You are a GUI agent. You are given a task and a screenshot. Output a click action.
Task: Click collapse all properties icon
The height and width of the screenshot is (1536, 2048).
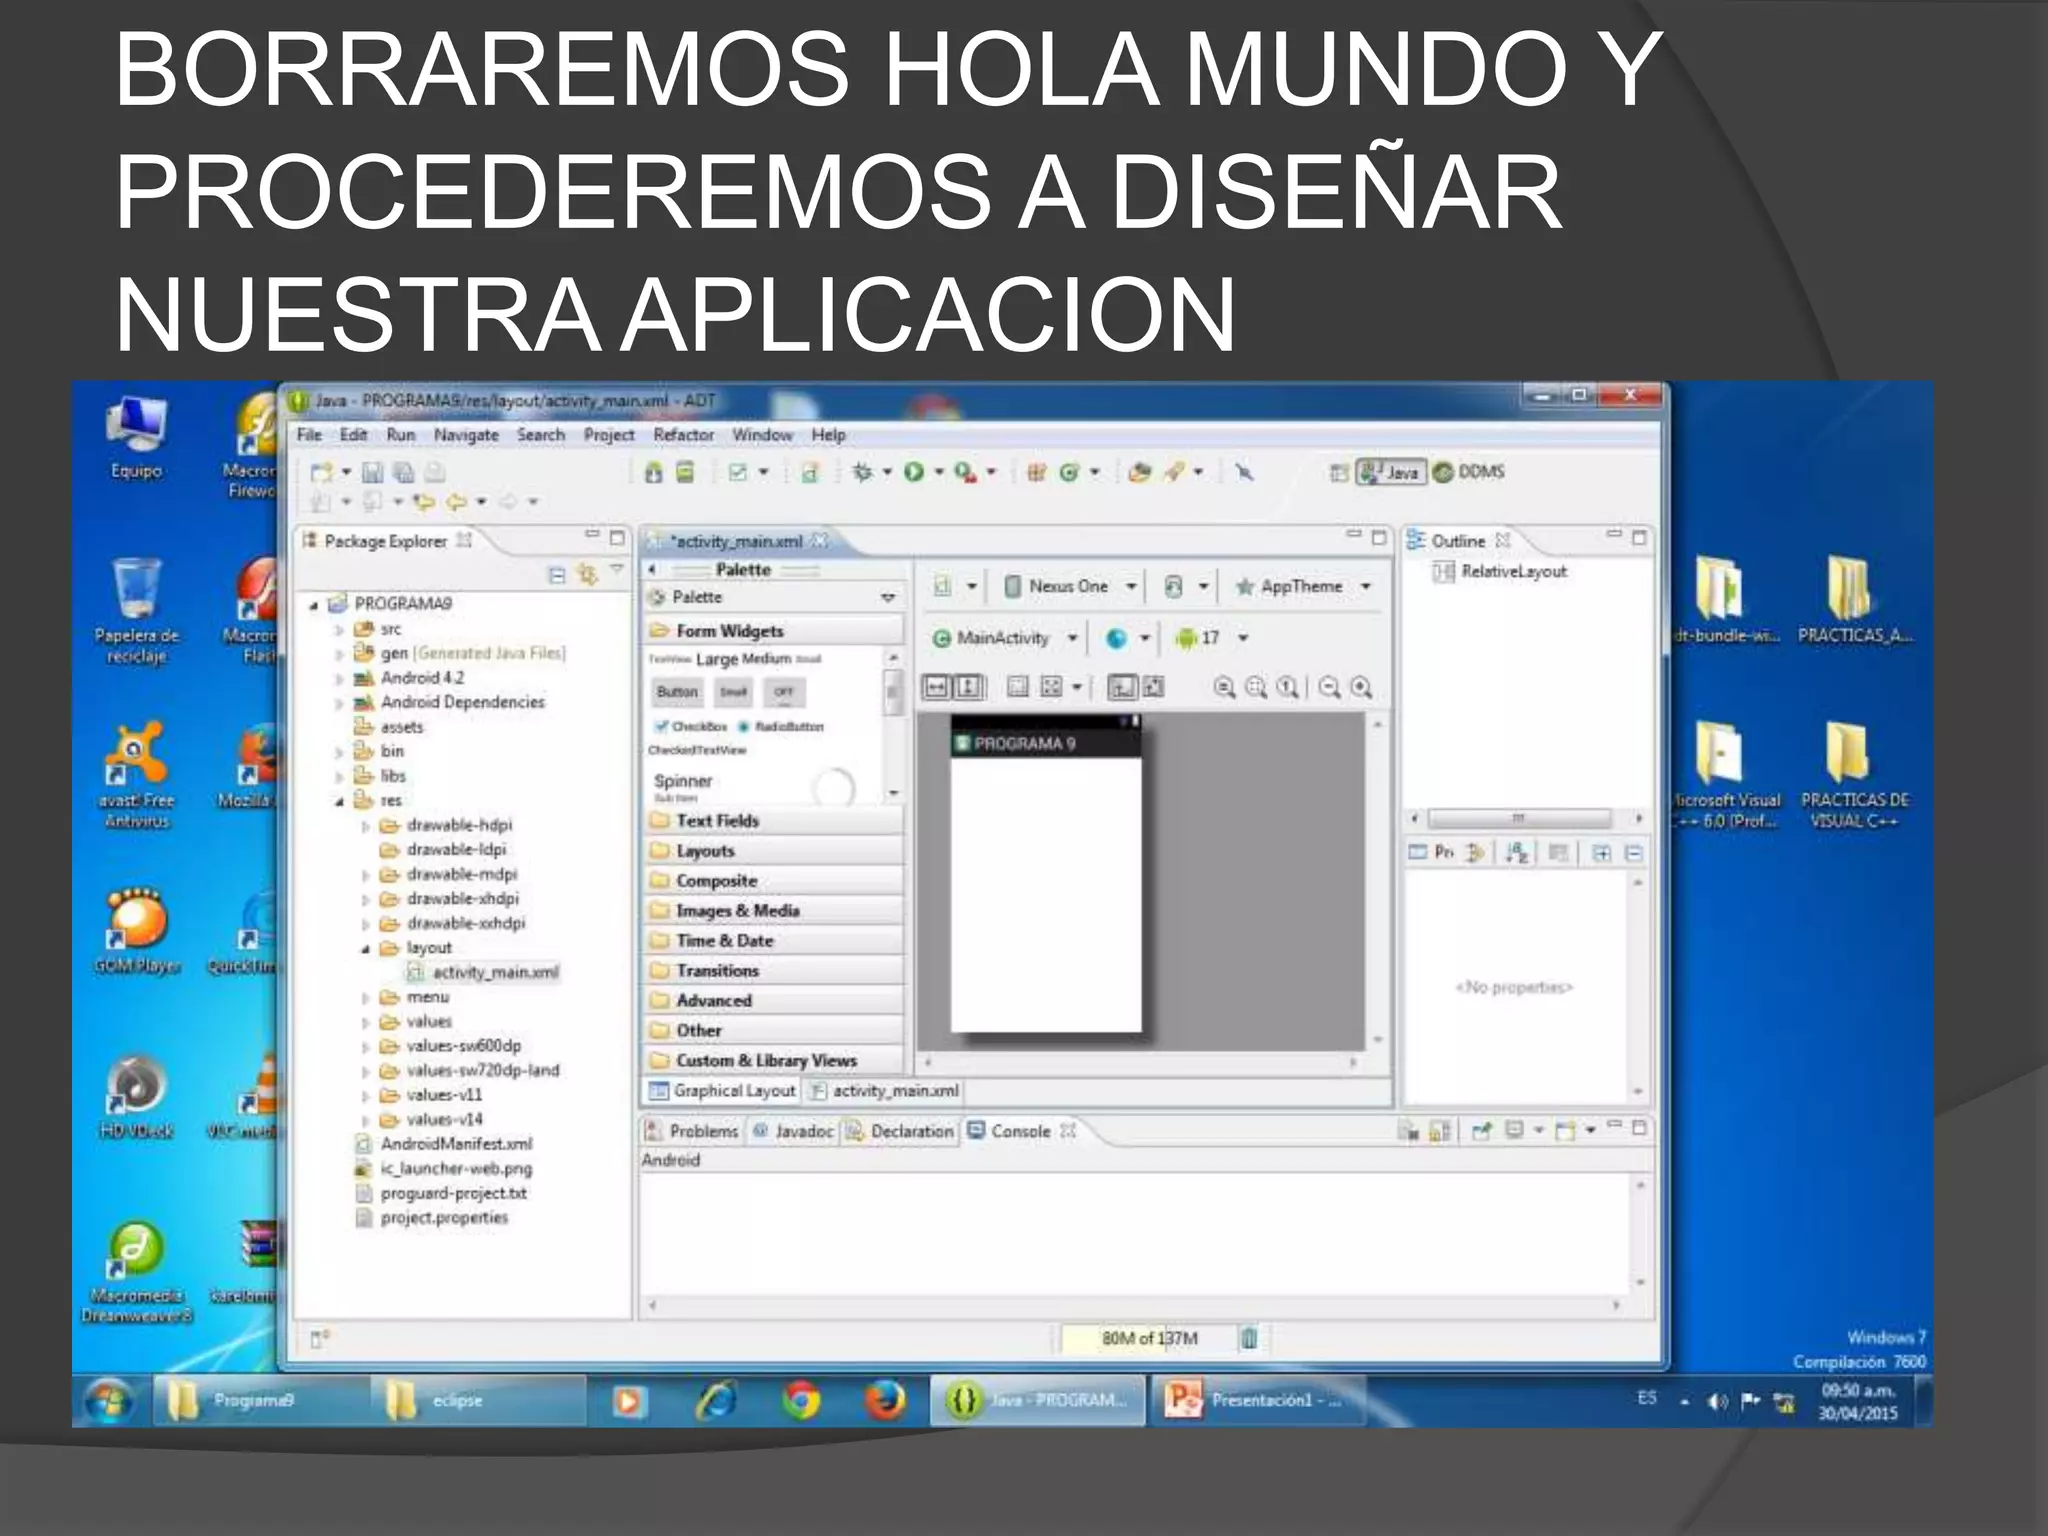[1634, 853]
